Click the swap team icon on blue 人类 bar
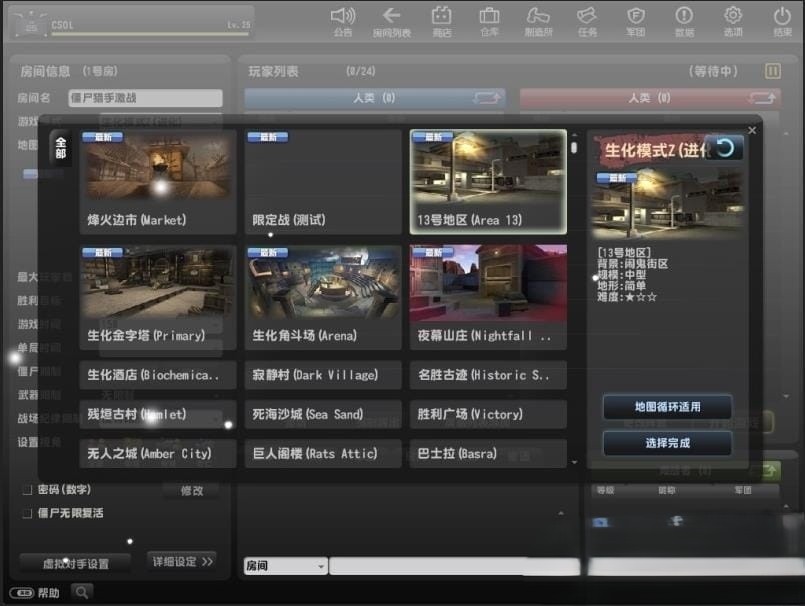Screen dimensions: 805x606 [487, 98]
